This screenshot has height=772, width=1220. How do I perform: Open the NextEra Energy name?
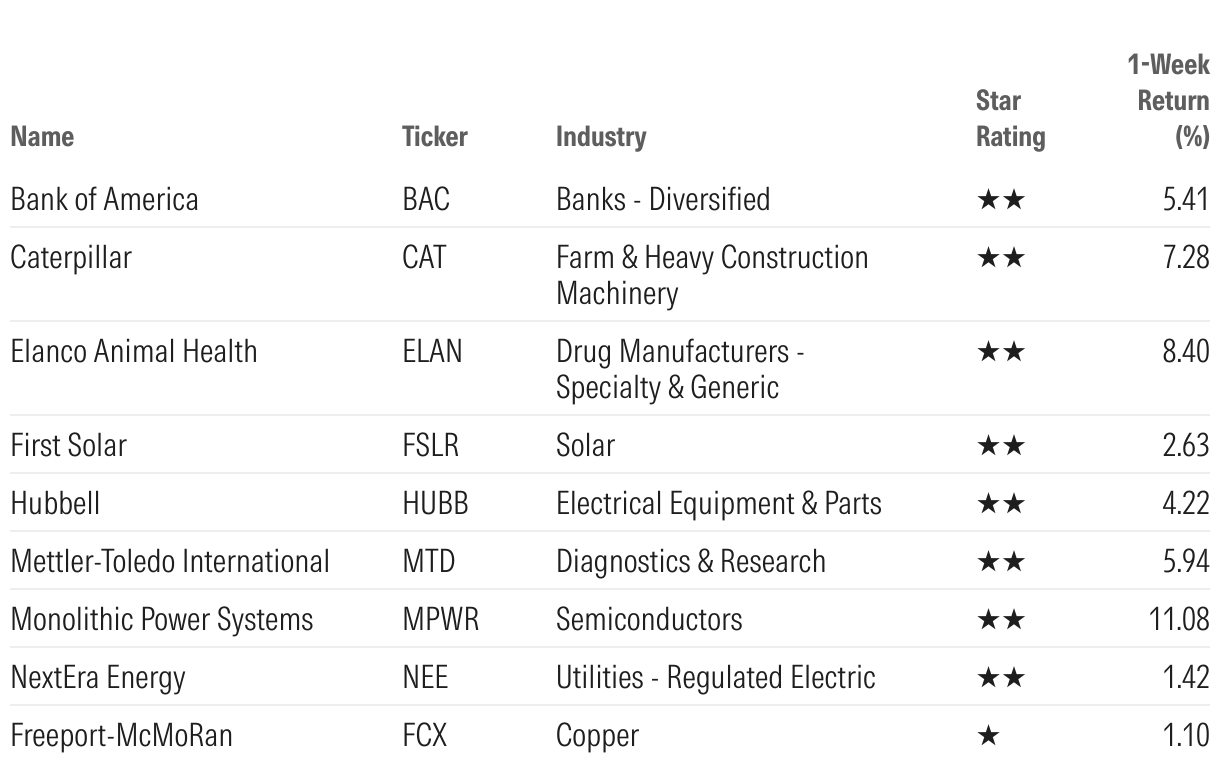point(98,678)
